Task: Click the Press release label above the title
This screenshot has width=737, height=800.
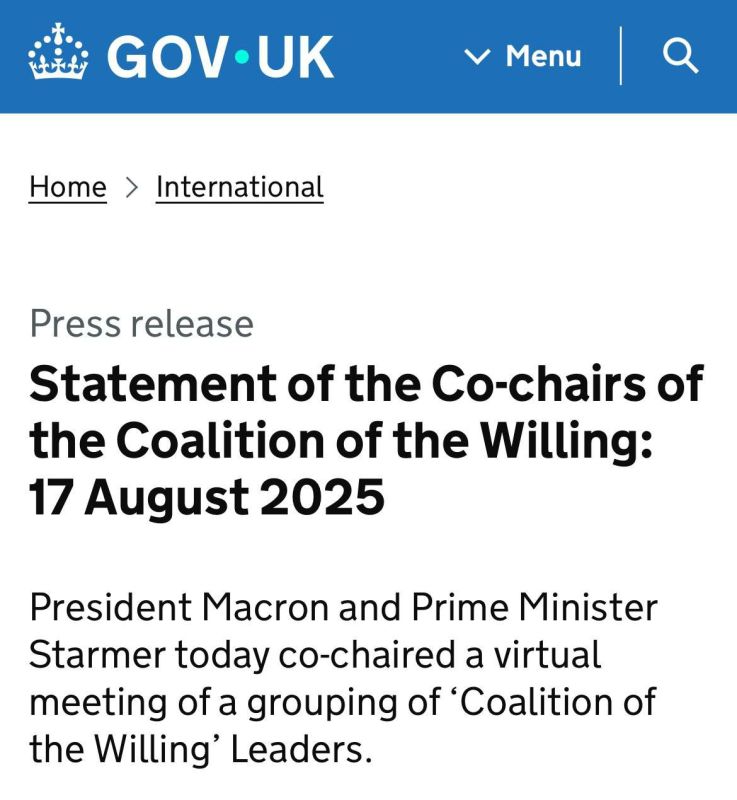Action: click(x=142, y=323)
